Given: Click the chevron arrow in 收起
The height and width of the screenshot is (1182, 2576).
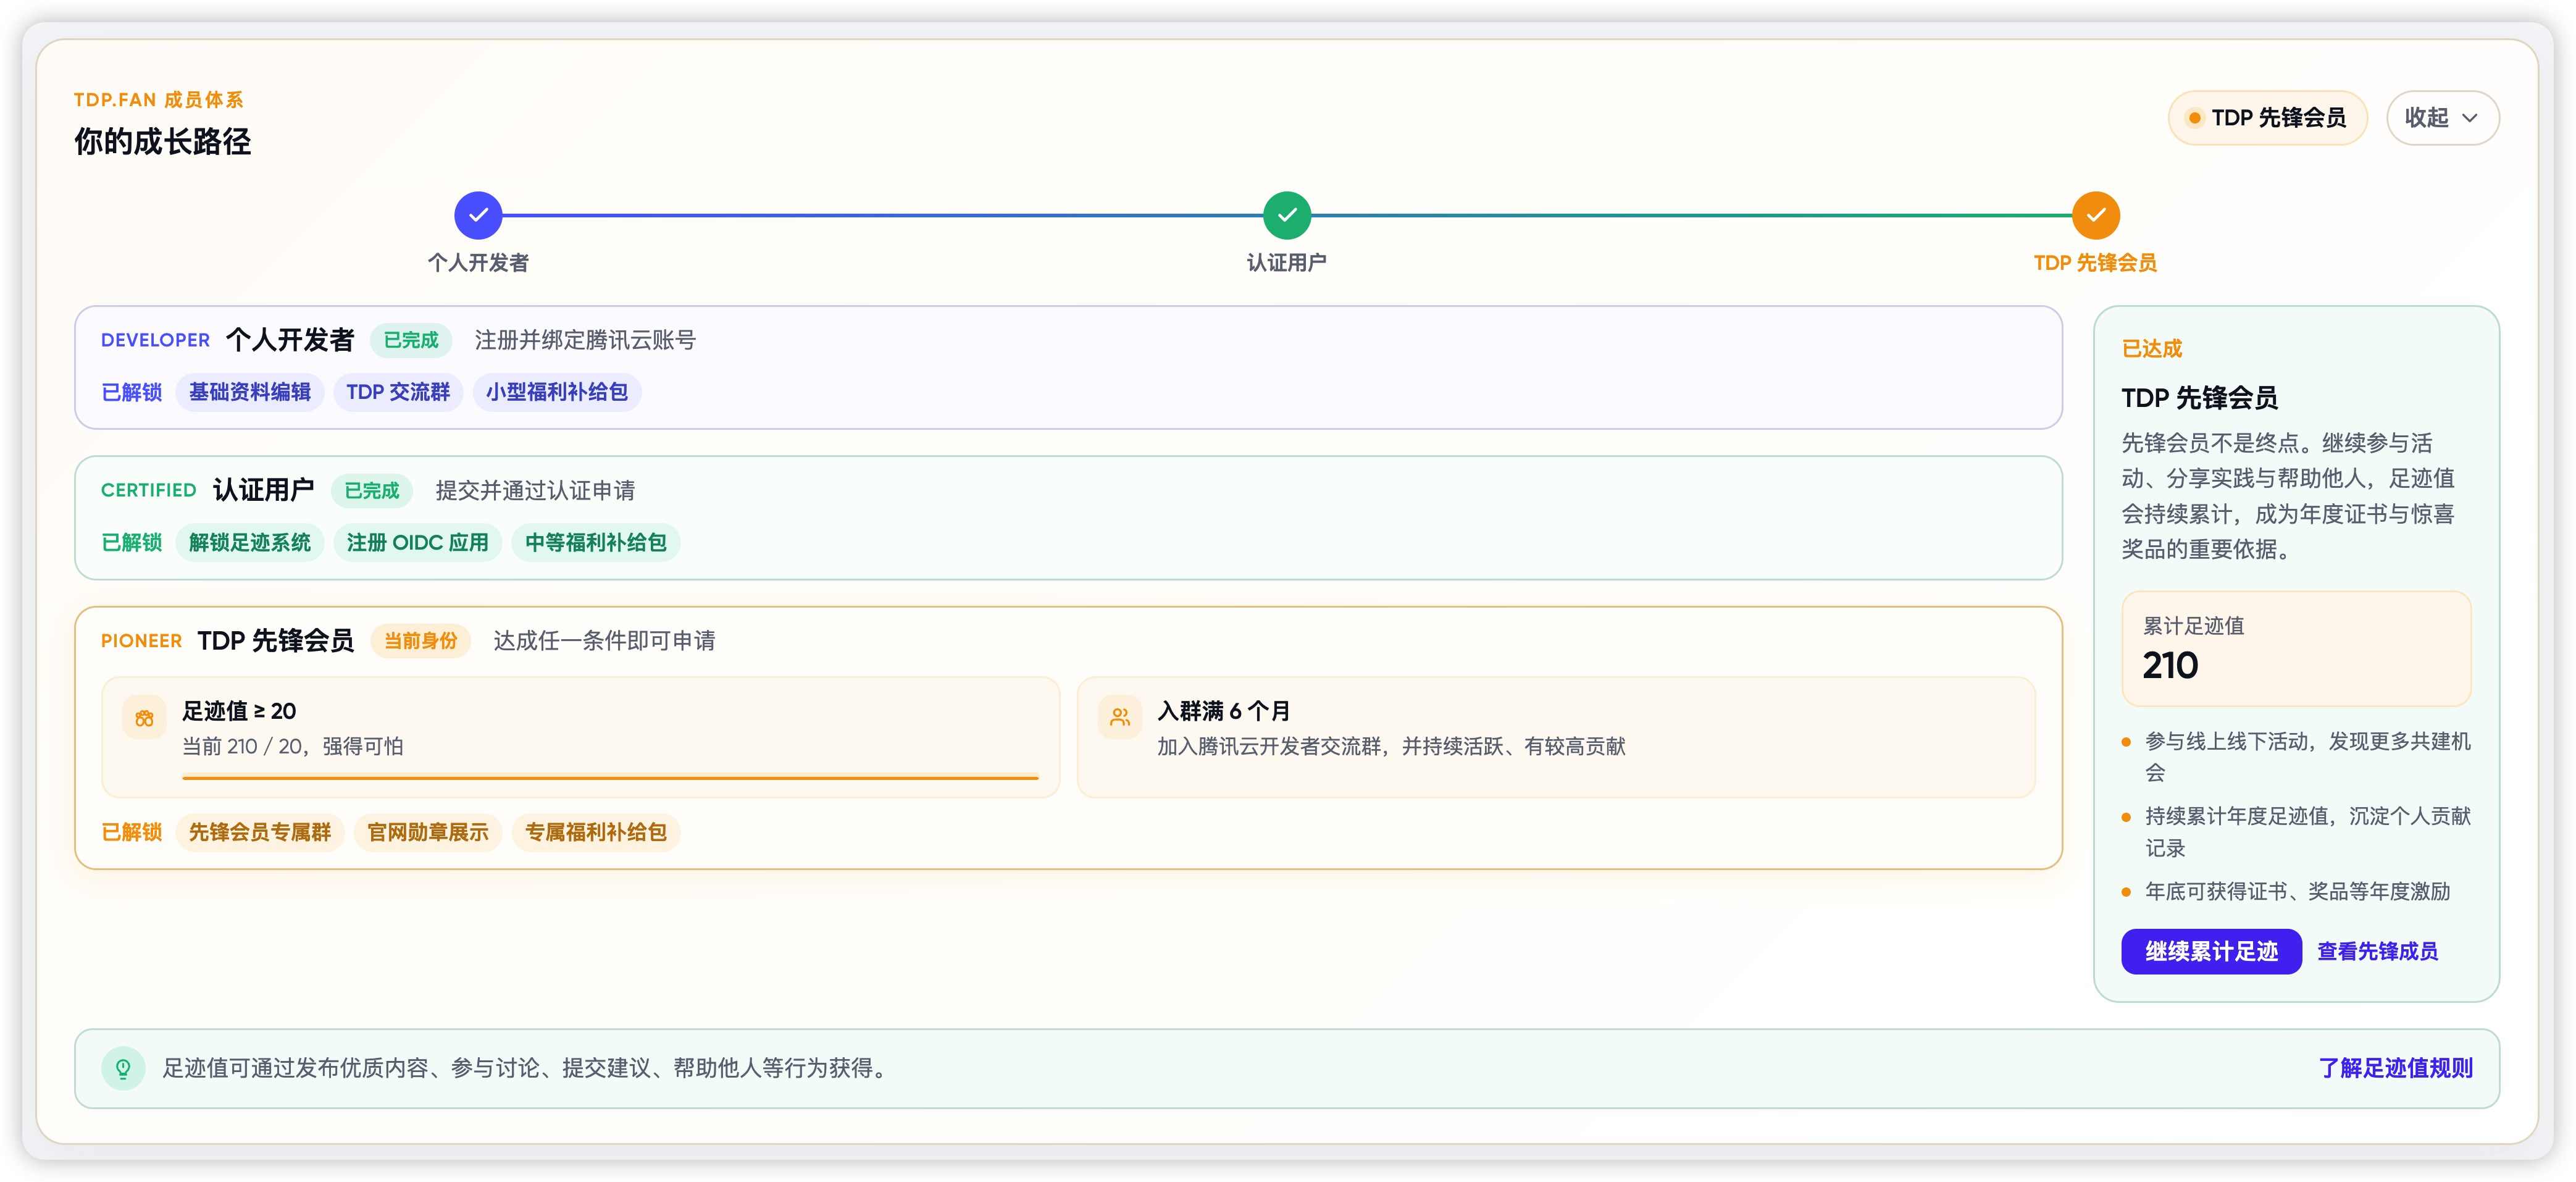Looking at the screenshot, I should pos(2469,118).
